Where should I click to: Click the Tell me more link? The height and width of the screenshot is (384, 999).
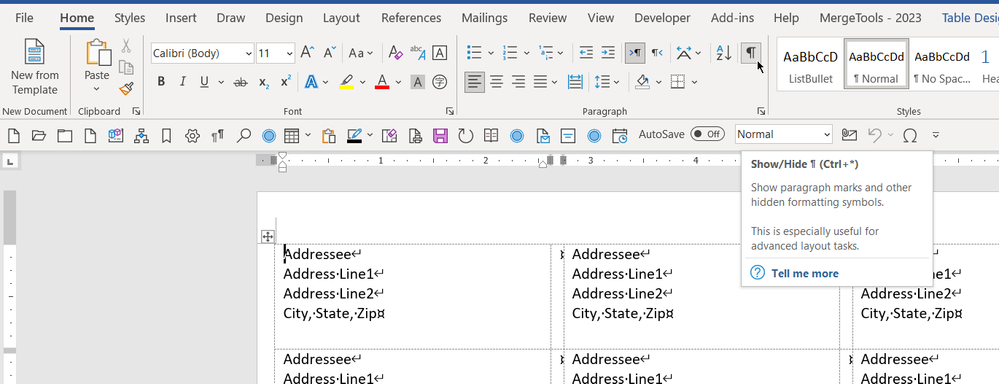(805, 273)
